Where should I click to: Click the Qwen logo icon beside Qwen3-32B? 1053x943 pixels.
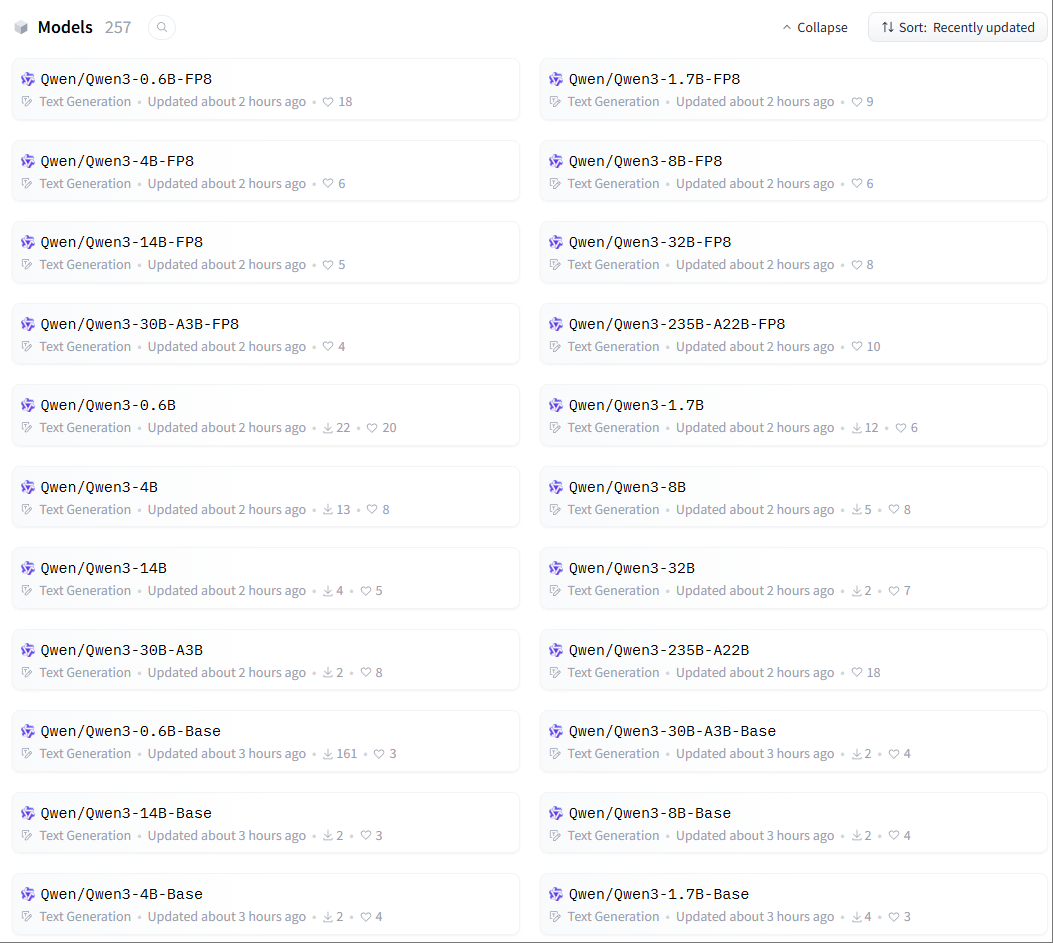pos(556,569)
